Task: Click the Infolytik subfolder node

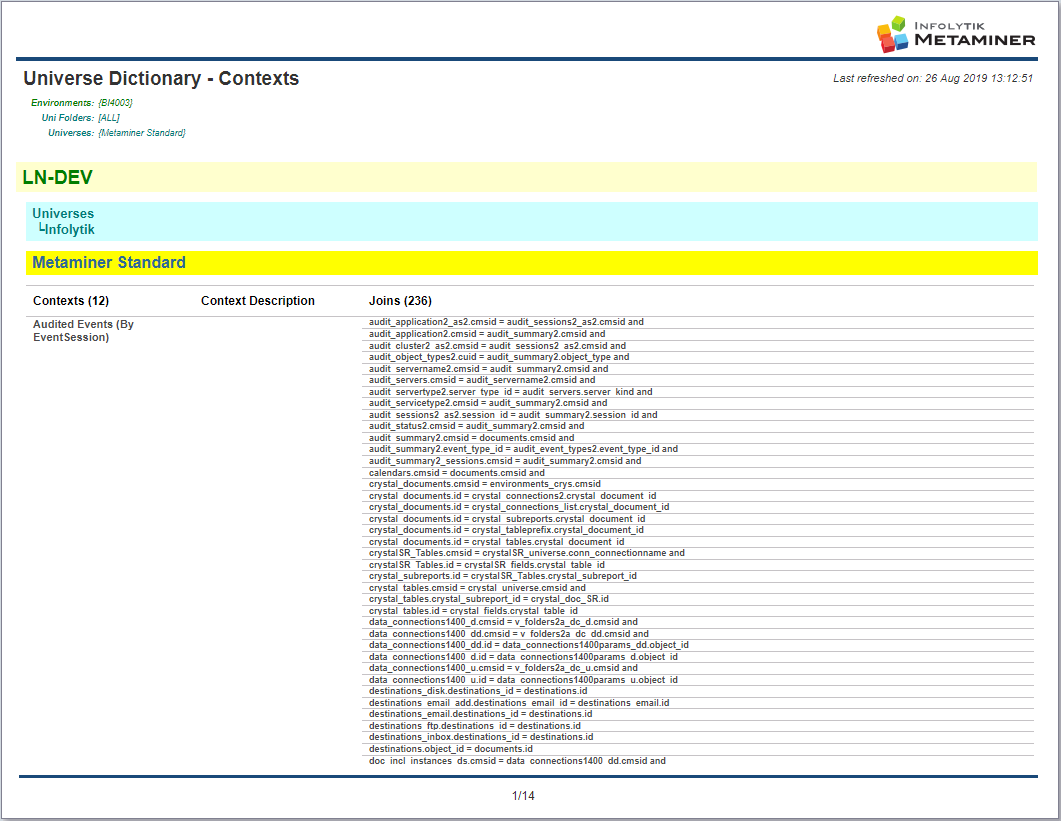Action: pyautogui.click(x=66, y=229)
